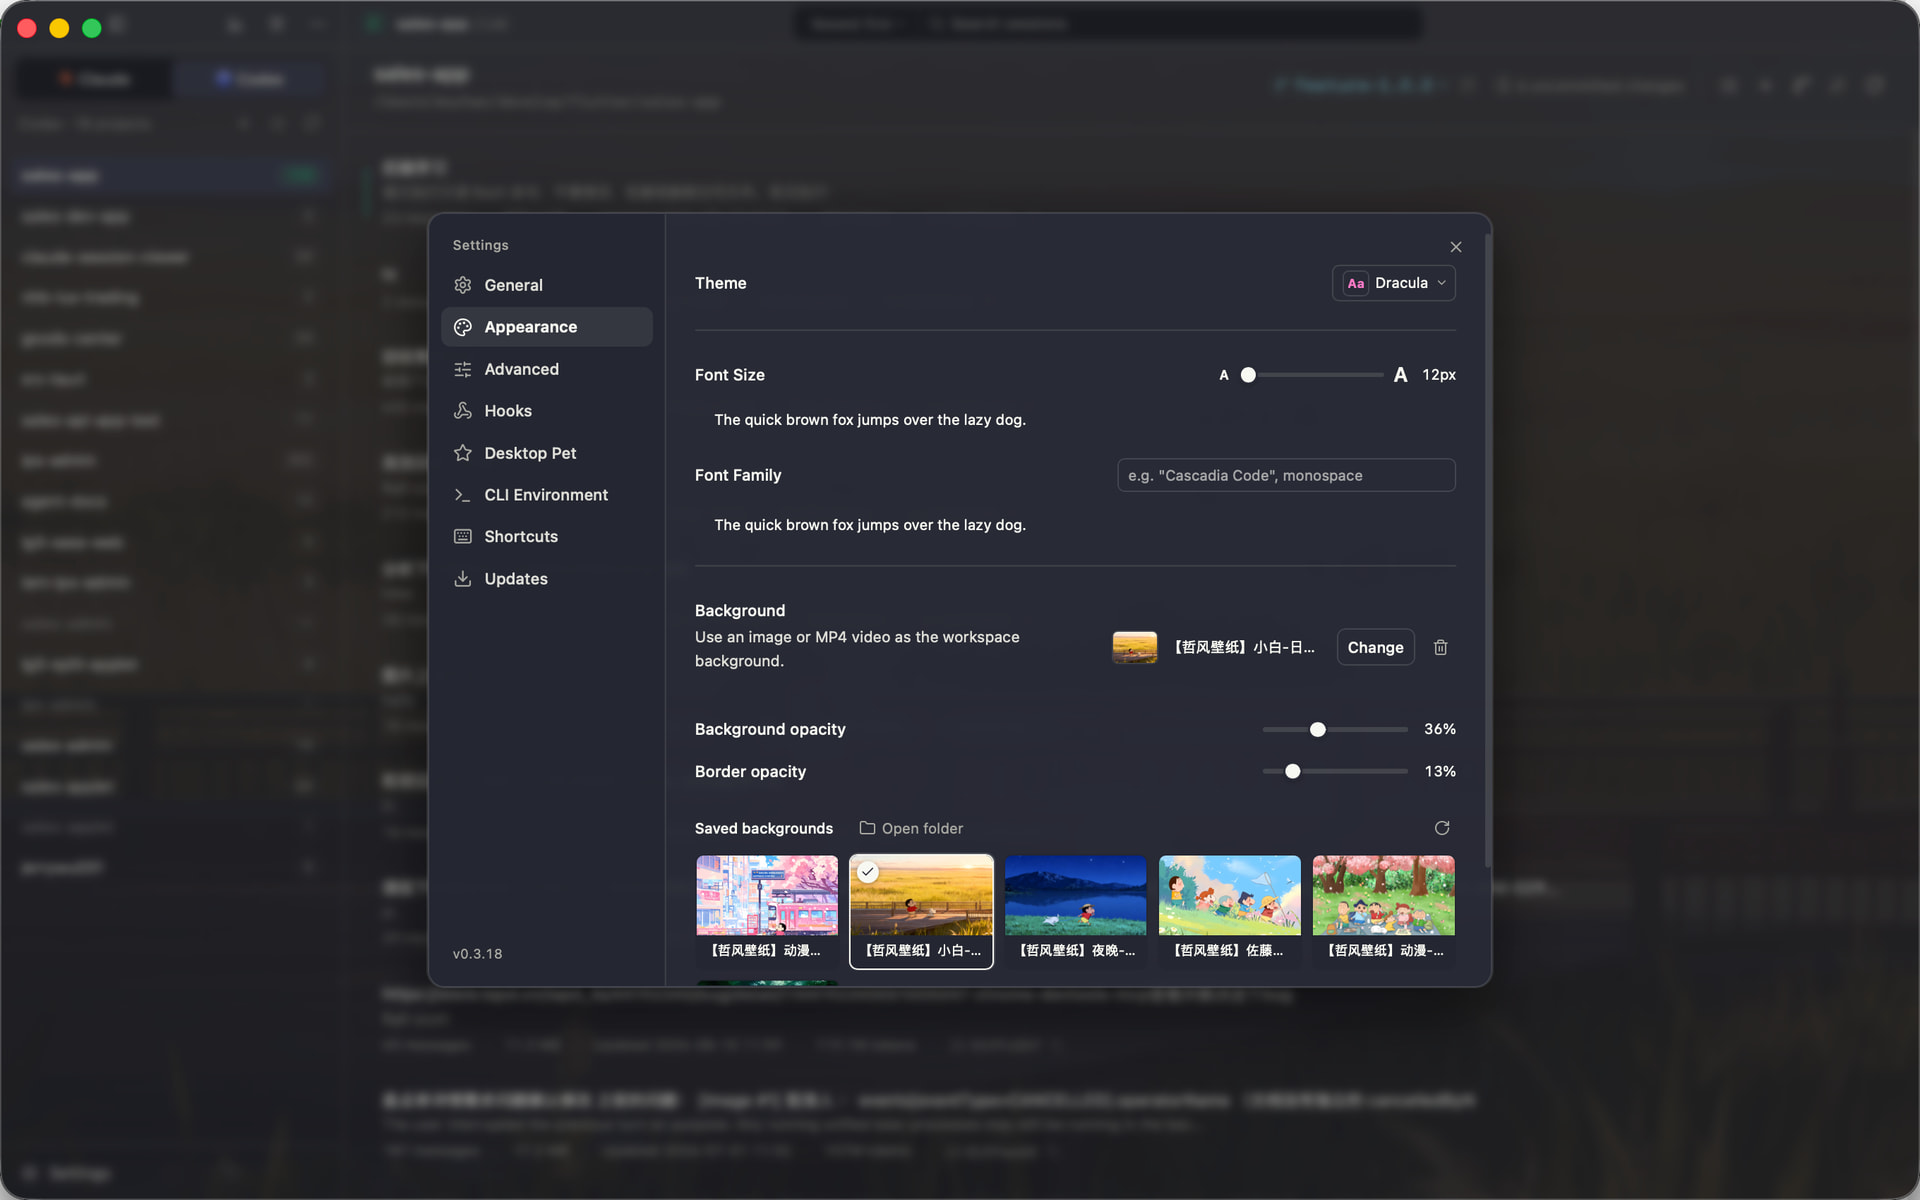Screen dimensions: 1920x1200
Task: Open the saved backgrounds folder
Action: coord(911,828)
